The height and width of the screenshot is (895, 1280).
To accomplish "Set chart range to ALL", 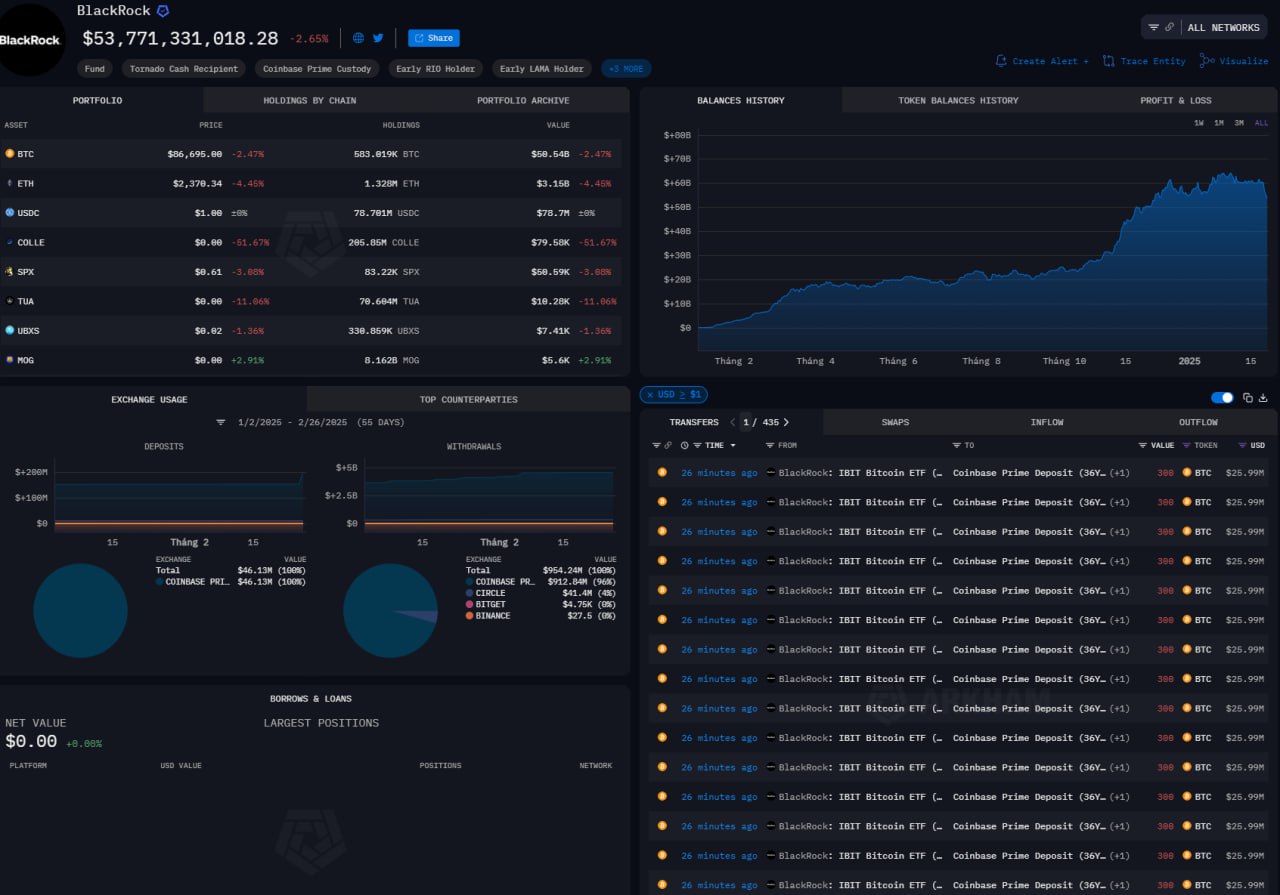I will pos(1261,123).
